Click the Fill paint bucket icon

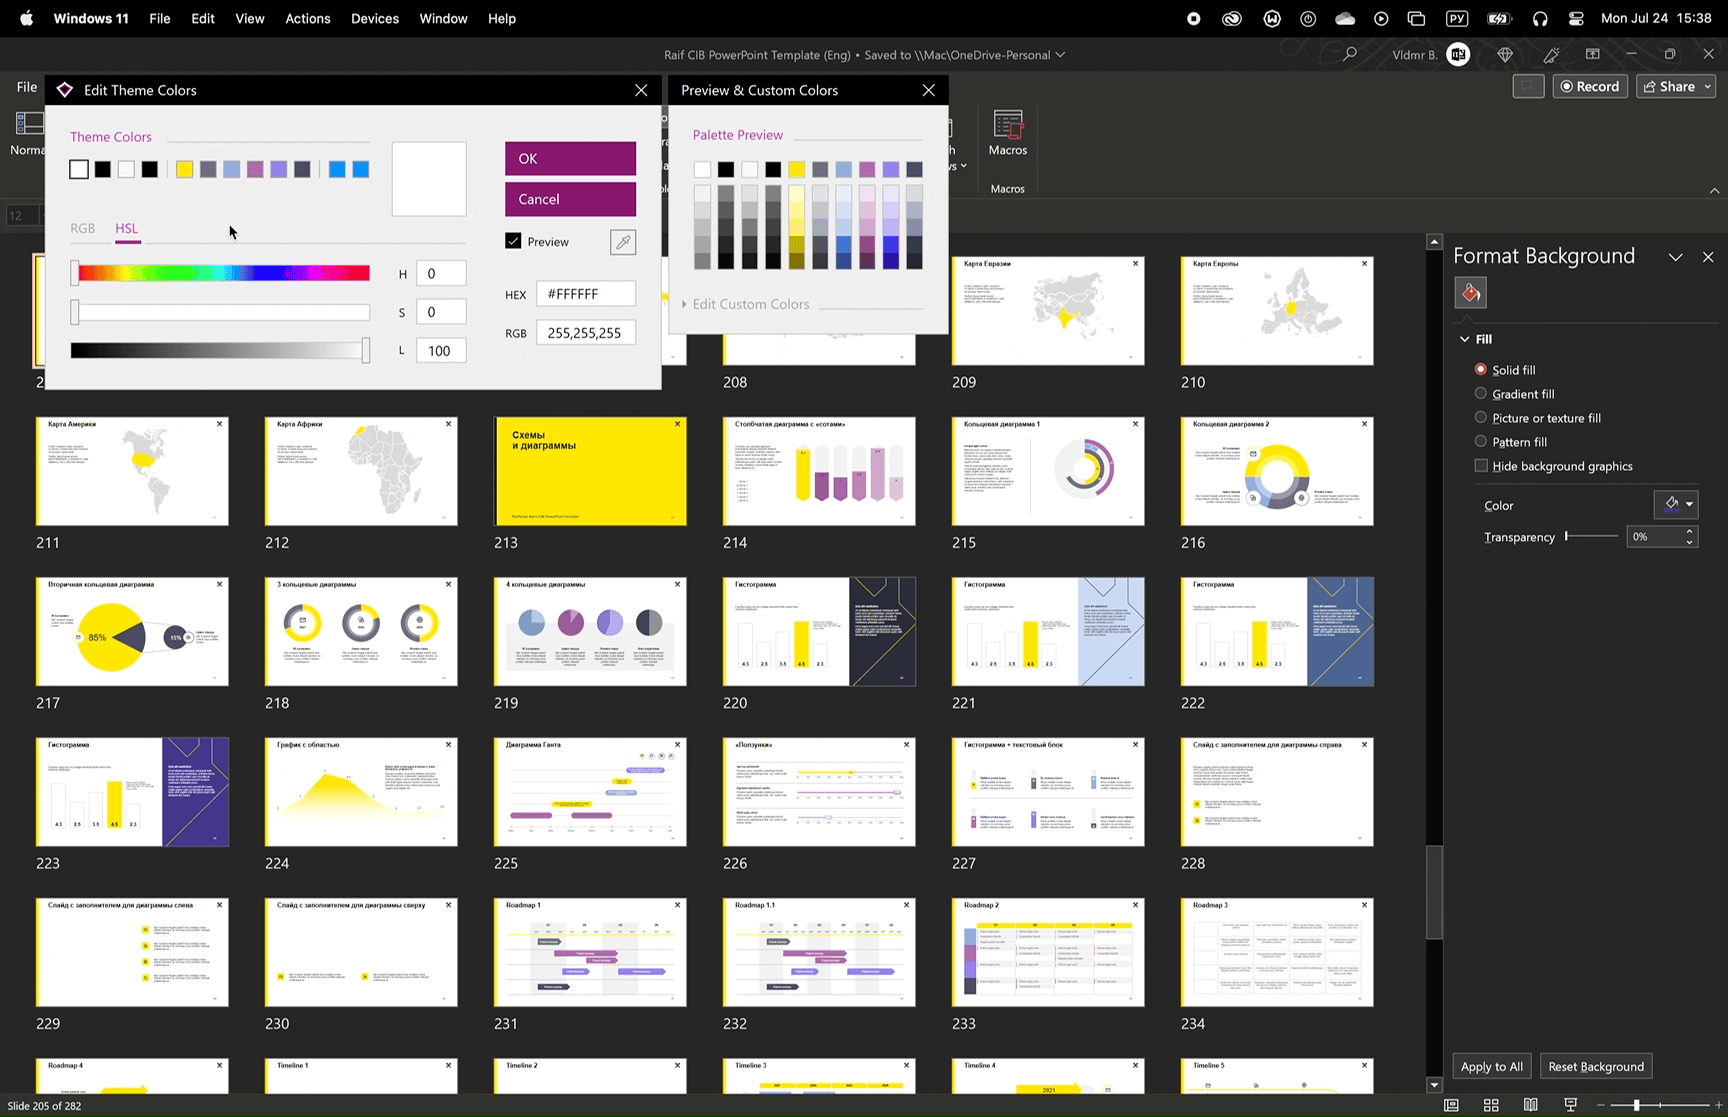click(1470, 293)
